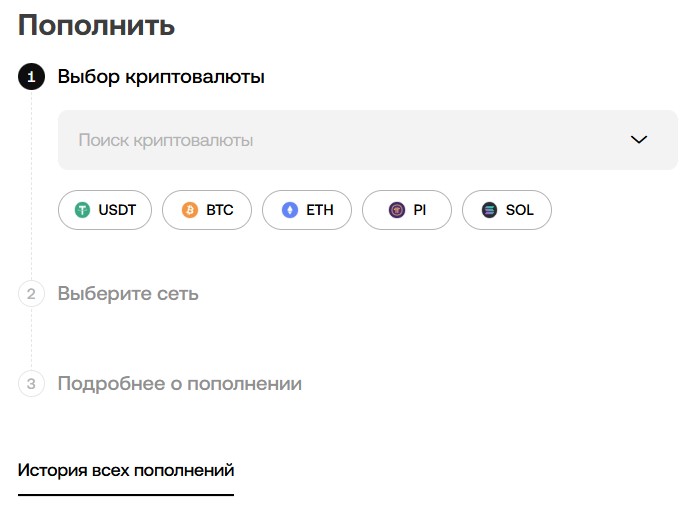Click the orange Bitcoin logo icon

pos(190,210)
